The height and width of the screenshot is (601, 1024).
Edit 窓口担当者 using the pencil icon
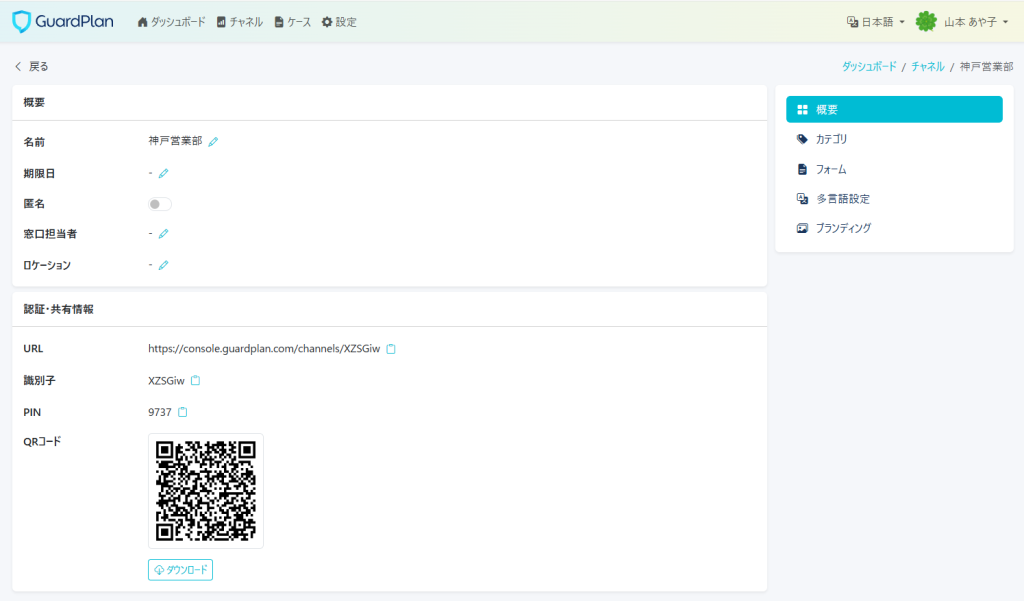click(x=163, y=234)
